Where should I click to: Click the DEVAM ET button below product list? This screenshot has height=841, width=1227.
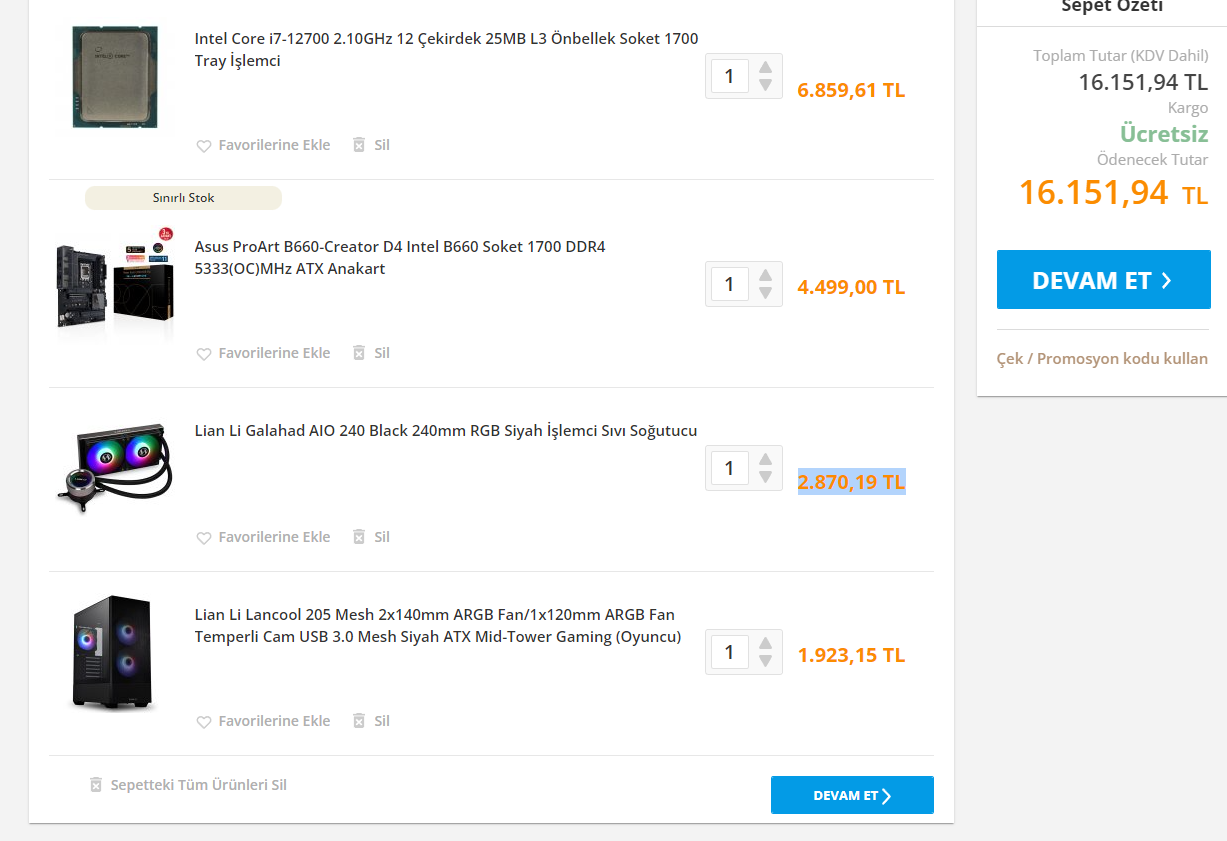[852, 795]
